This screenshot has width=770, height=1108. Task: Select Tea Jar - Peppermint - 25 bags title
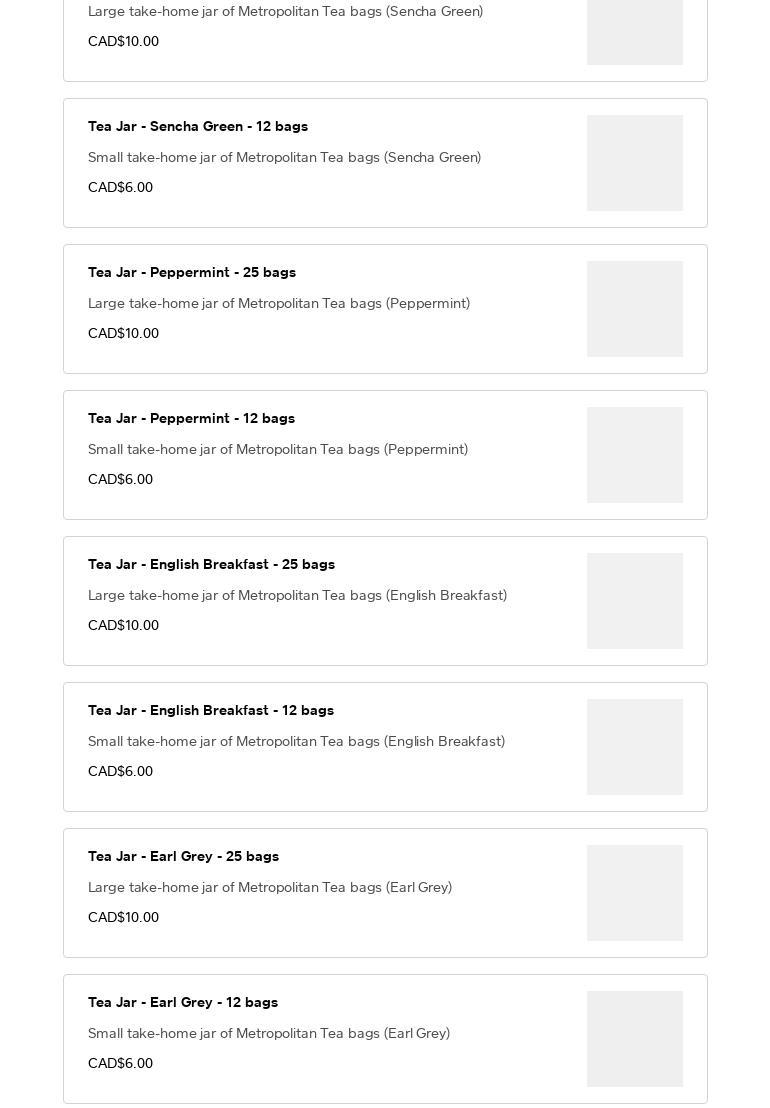click(192, 273)
